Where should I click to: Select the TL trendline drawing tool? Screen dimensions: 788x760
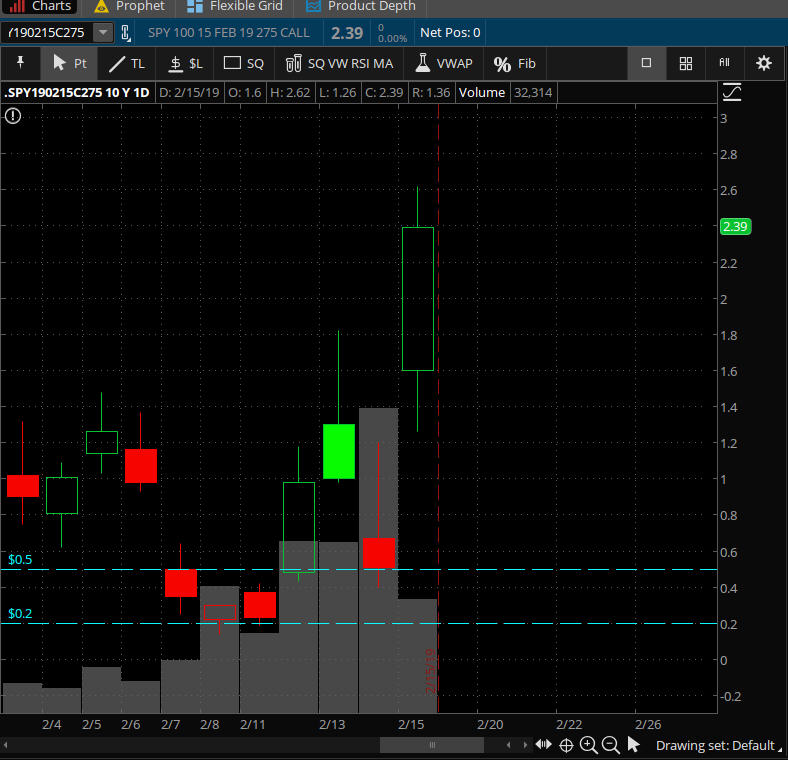click(126, 63)
